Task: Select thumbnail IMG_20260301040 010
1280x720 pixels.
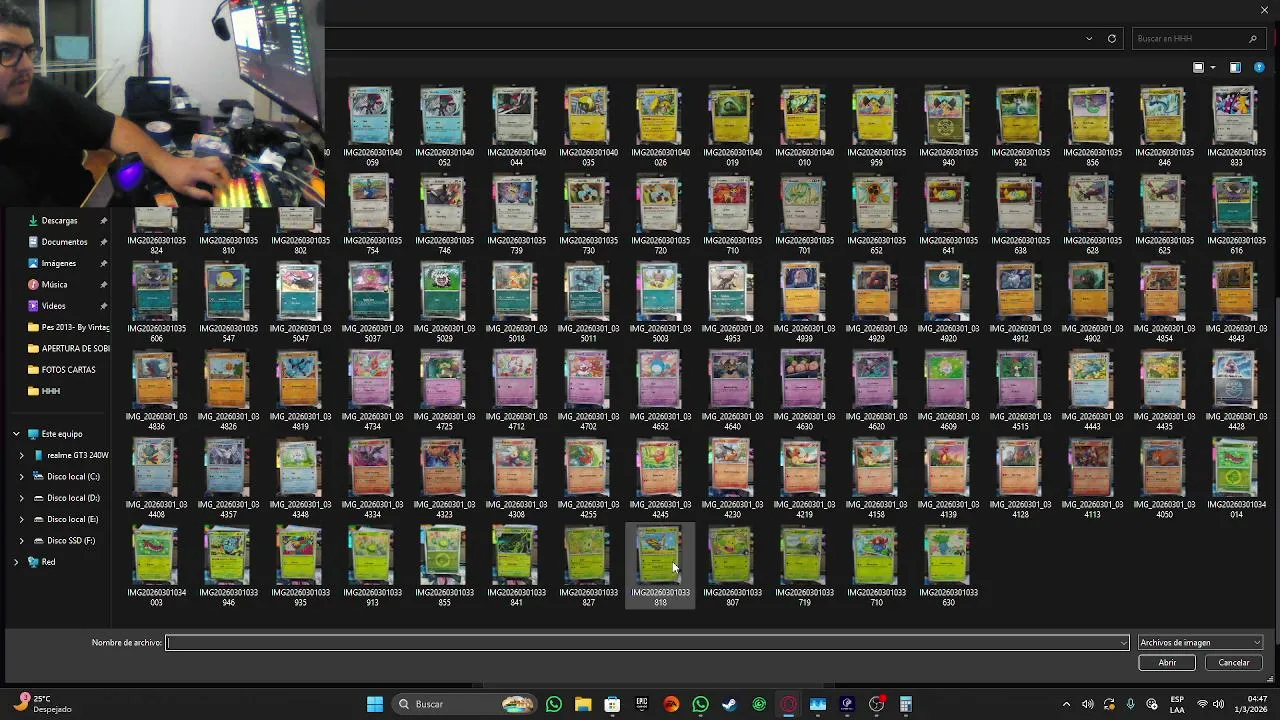Action: click(804, 127)
